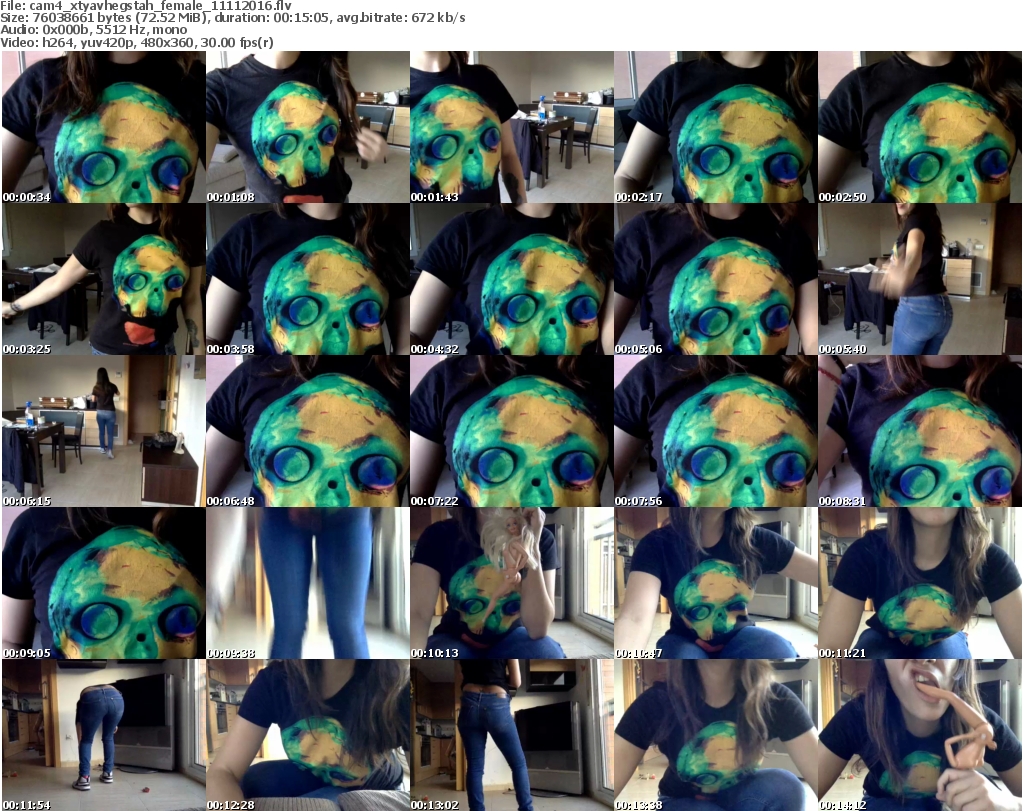View the frame timestamped 00:14:12

[920, 735]
